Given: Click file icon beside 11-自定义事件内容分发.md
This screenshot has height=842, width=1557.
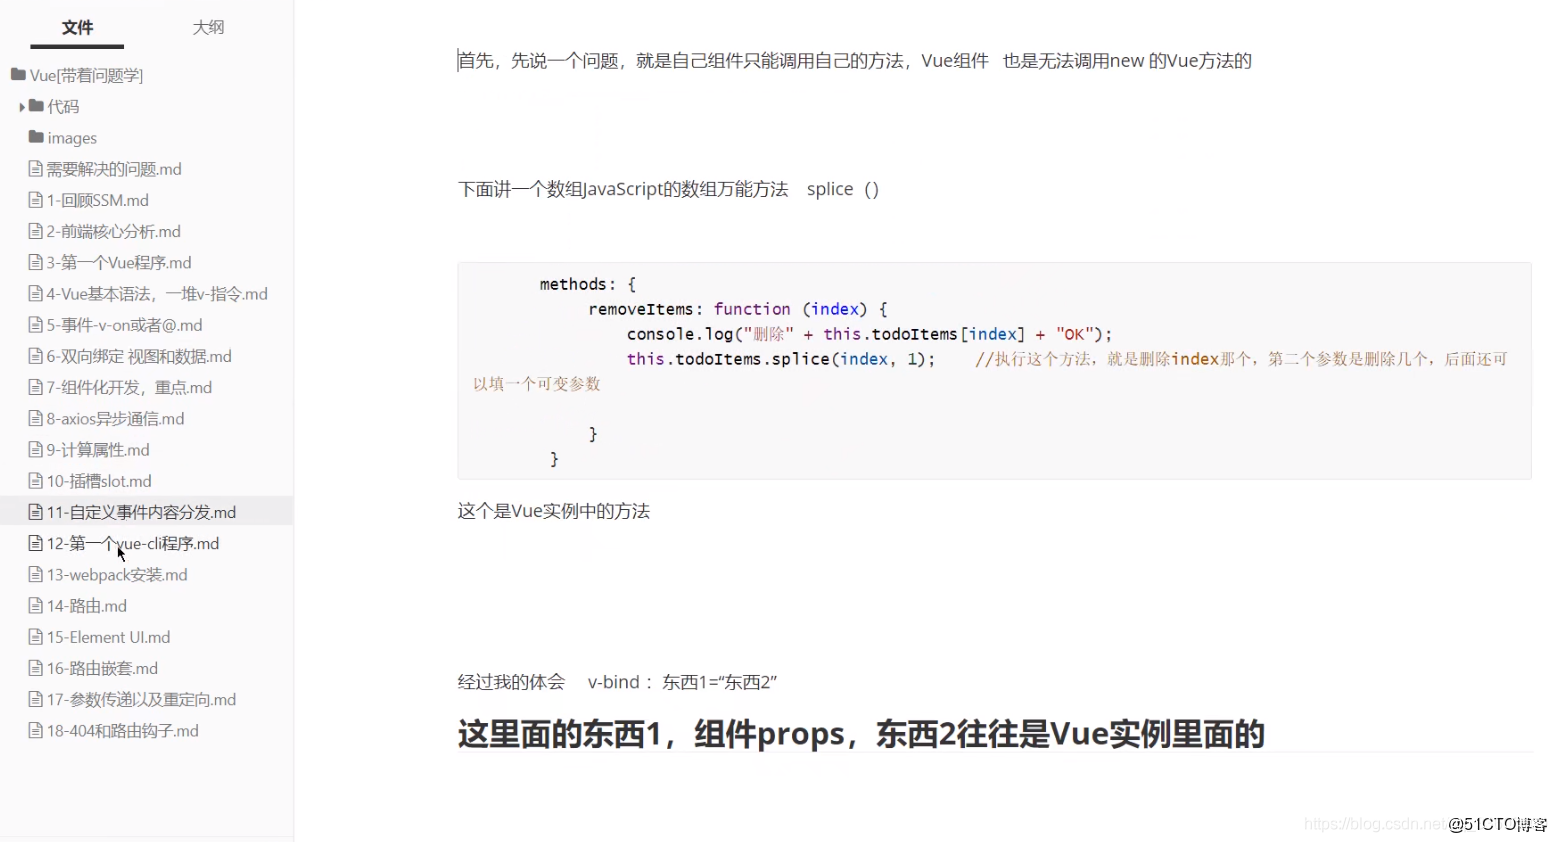Looking at the screenshot, I should [36, 512].
